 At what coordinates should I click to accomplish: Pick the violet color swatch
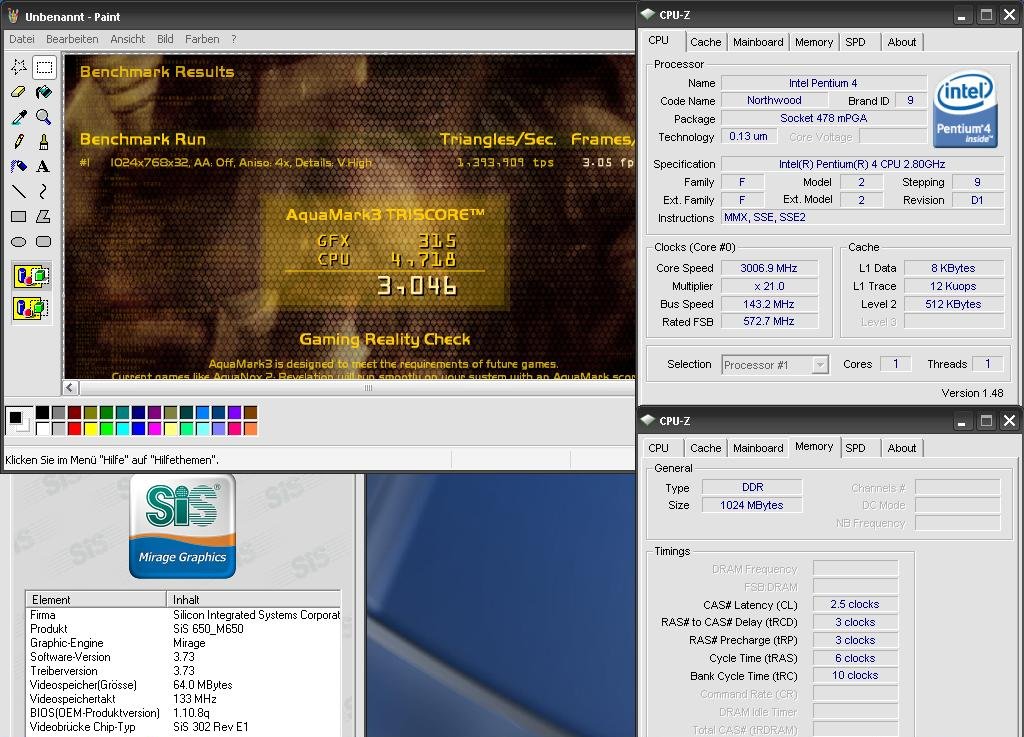point(234,413)
